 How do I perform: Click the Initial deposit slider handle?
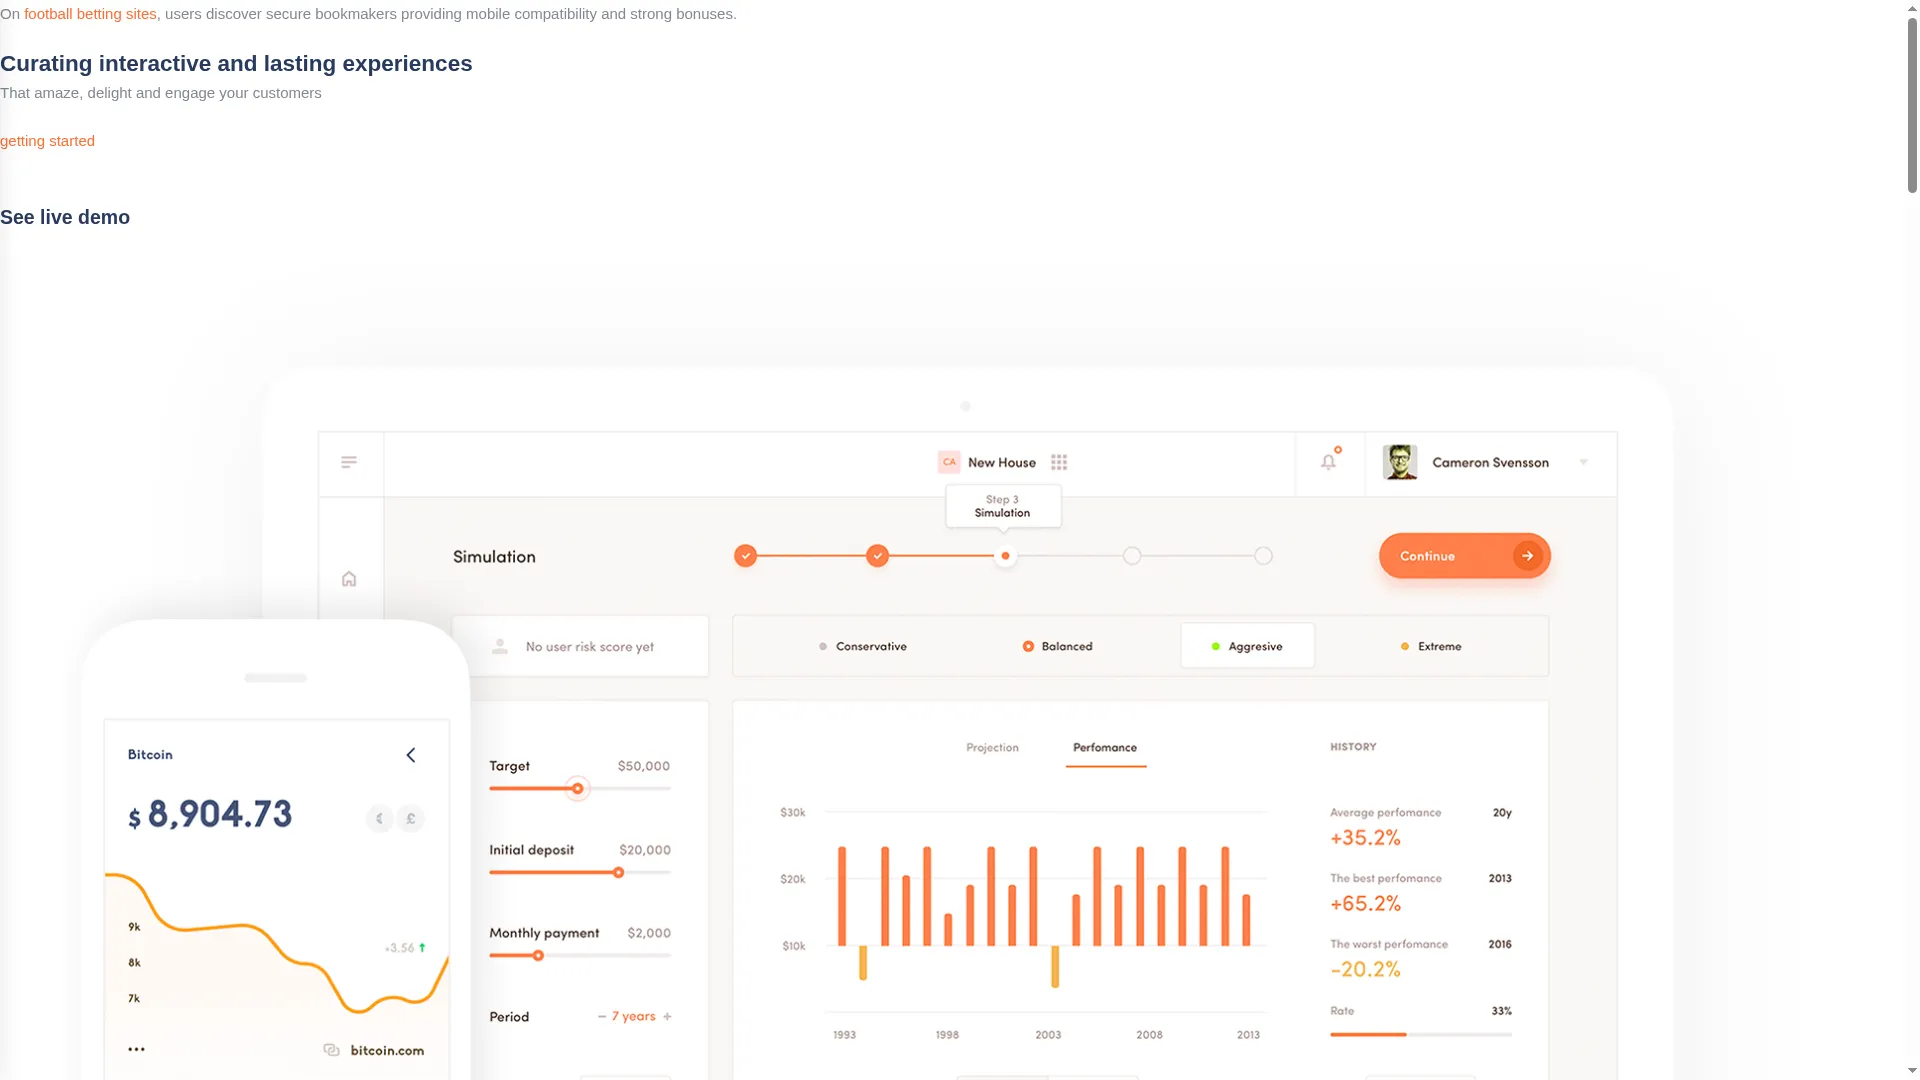618,873
